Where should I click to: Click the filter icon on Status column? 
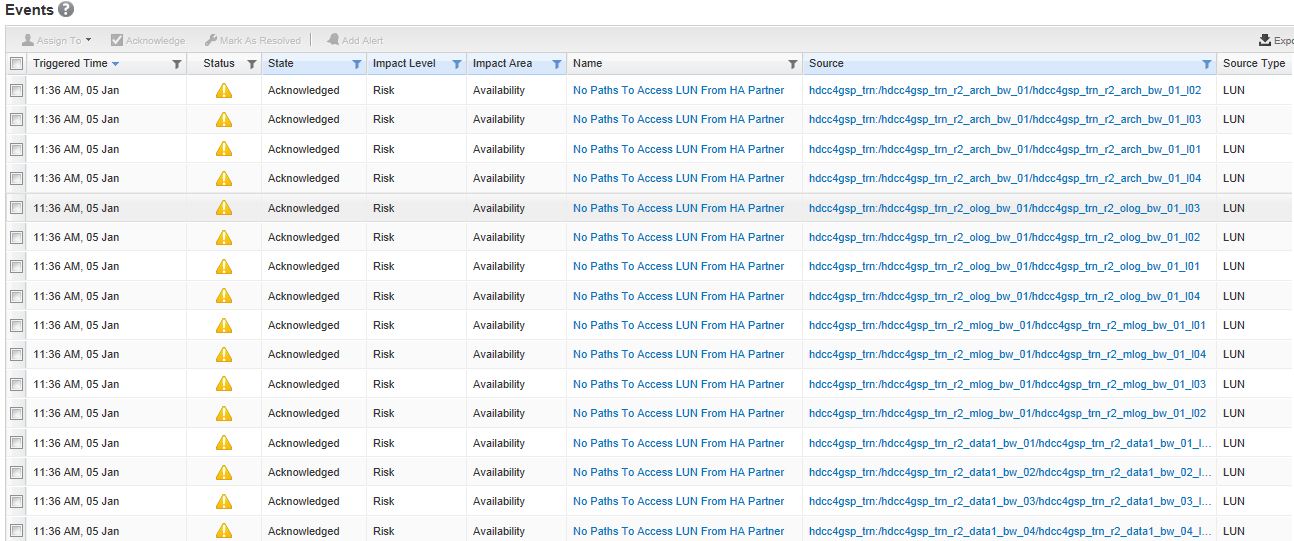coord(252,64)
